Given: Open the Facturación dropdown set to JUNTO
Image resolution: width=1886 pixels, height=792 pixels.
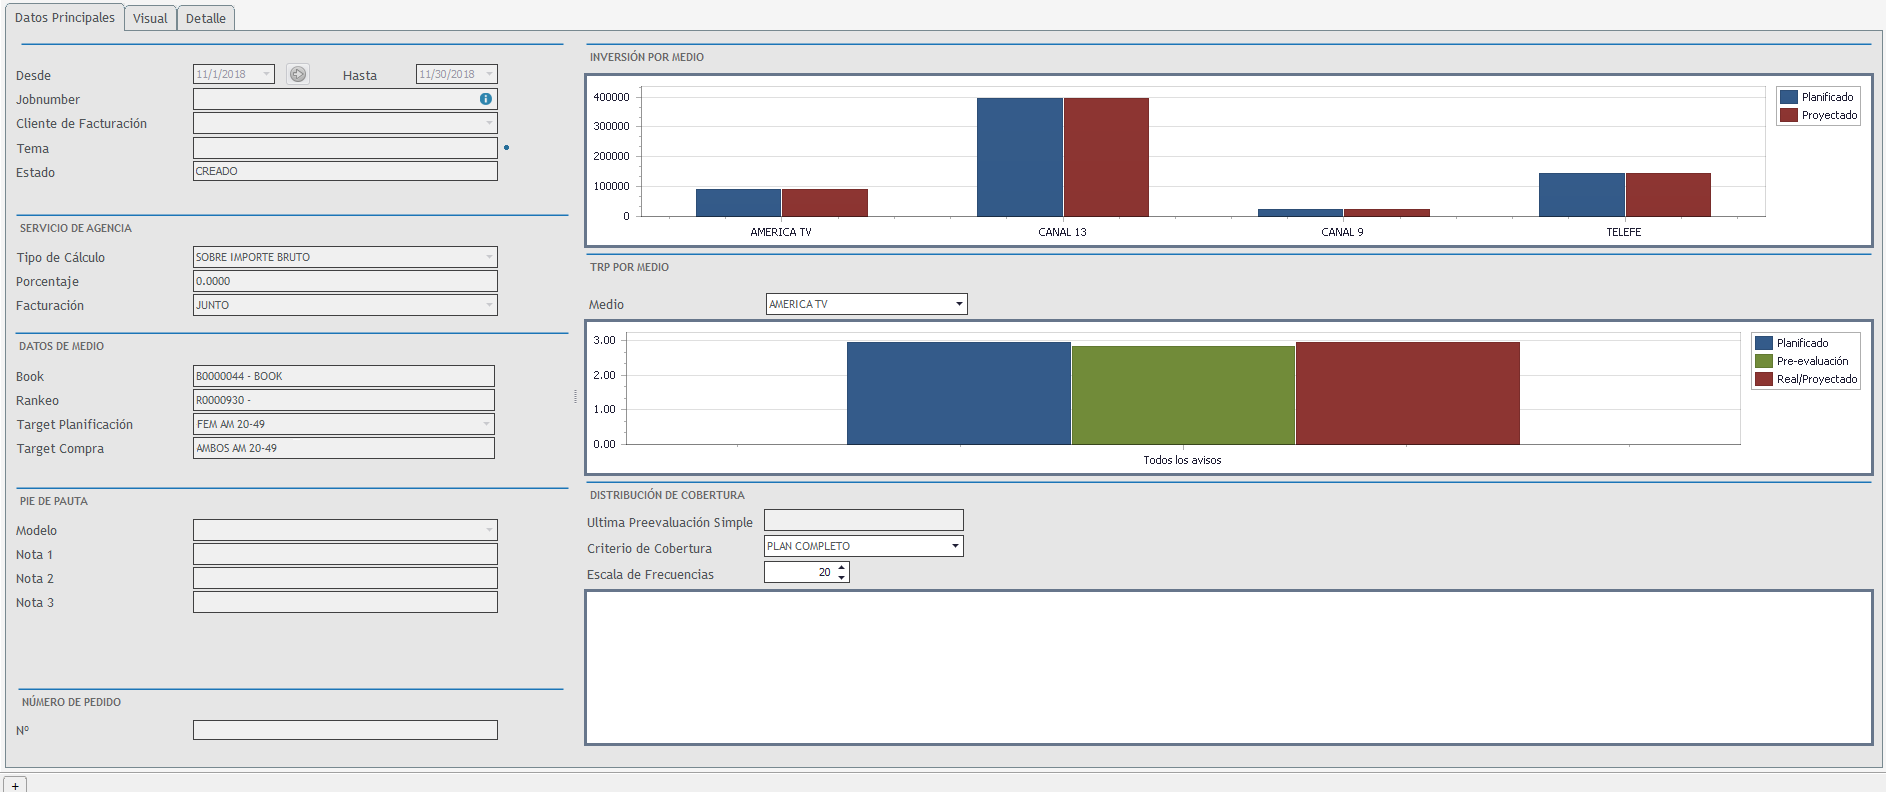Looking at the screenshot, I should click(489, 305).
